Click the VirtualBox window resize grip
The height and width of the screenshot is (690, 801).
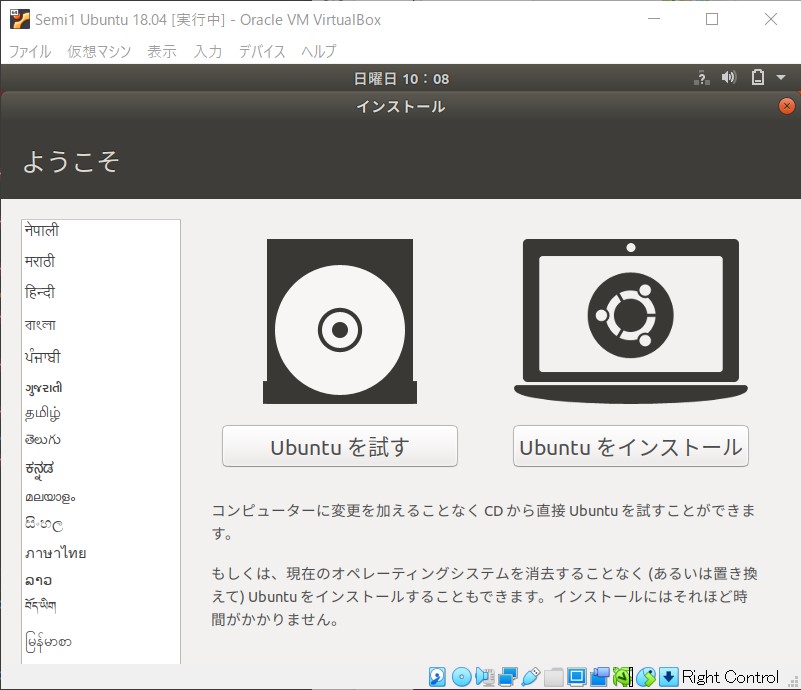point(793,682)
